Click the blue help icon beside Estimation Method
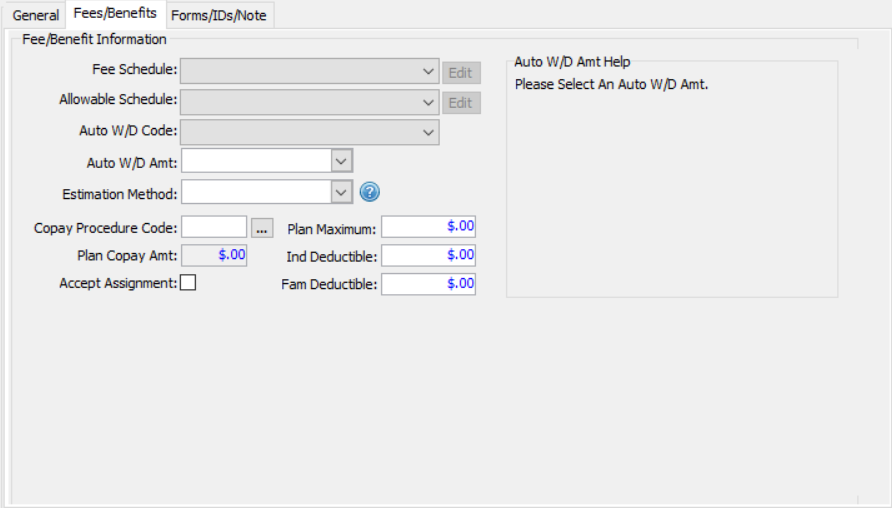This screenshot has width=892, height=508. tap(370, 192)
